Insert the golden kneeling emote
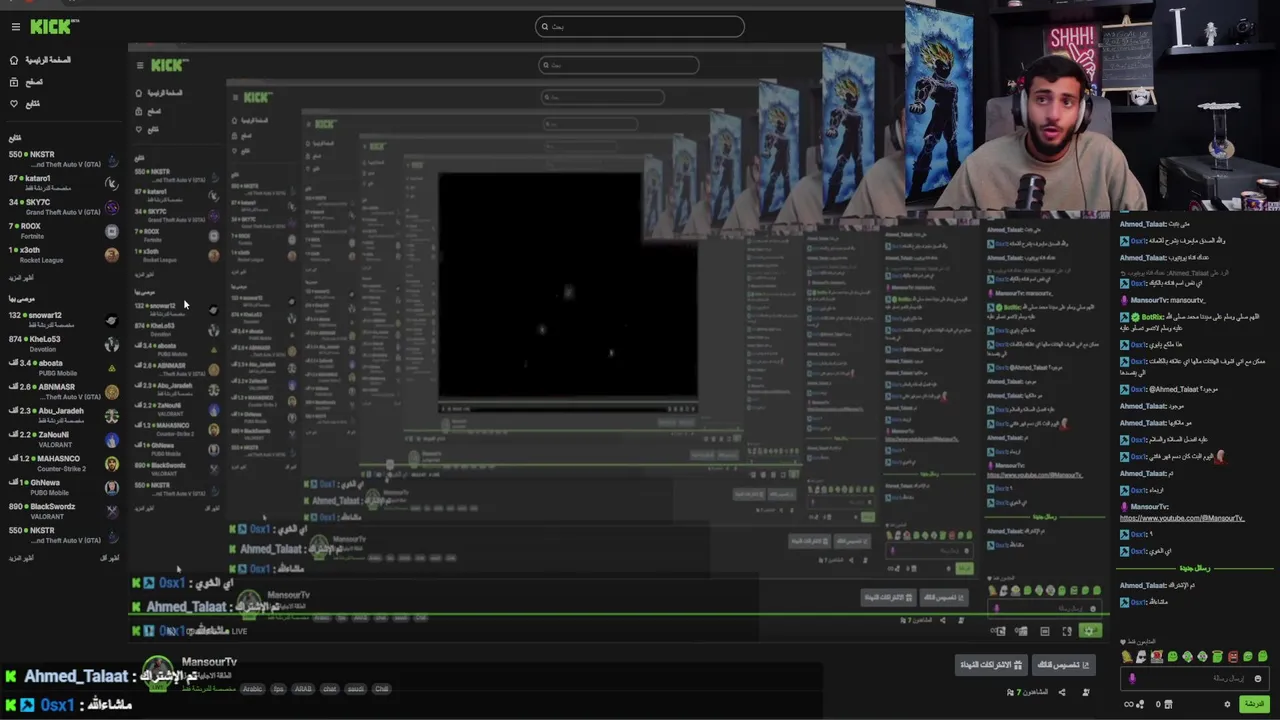 pyautogui.click(x=1127, y=657)
